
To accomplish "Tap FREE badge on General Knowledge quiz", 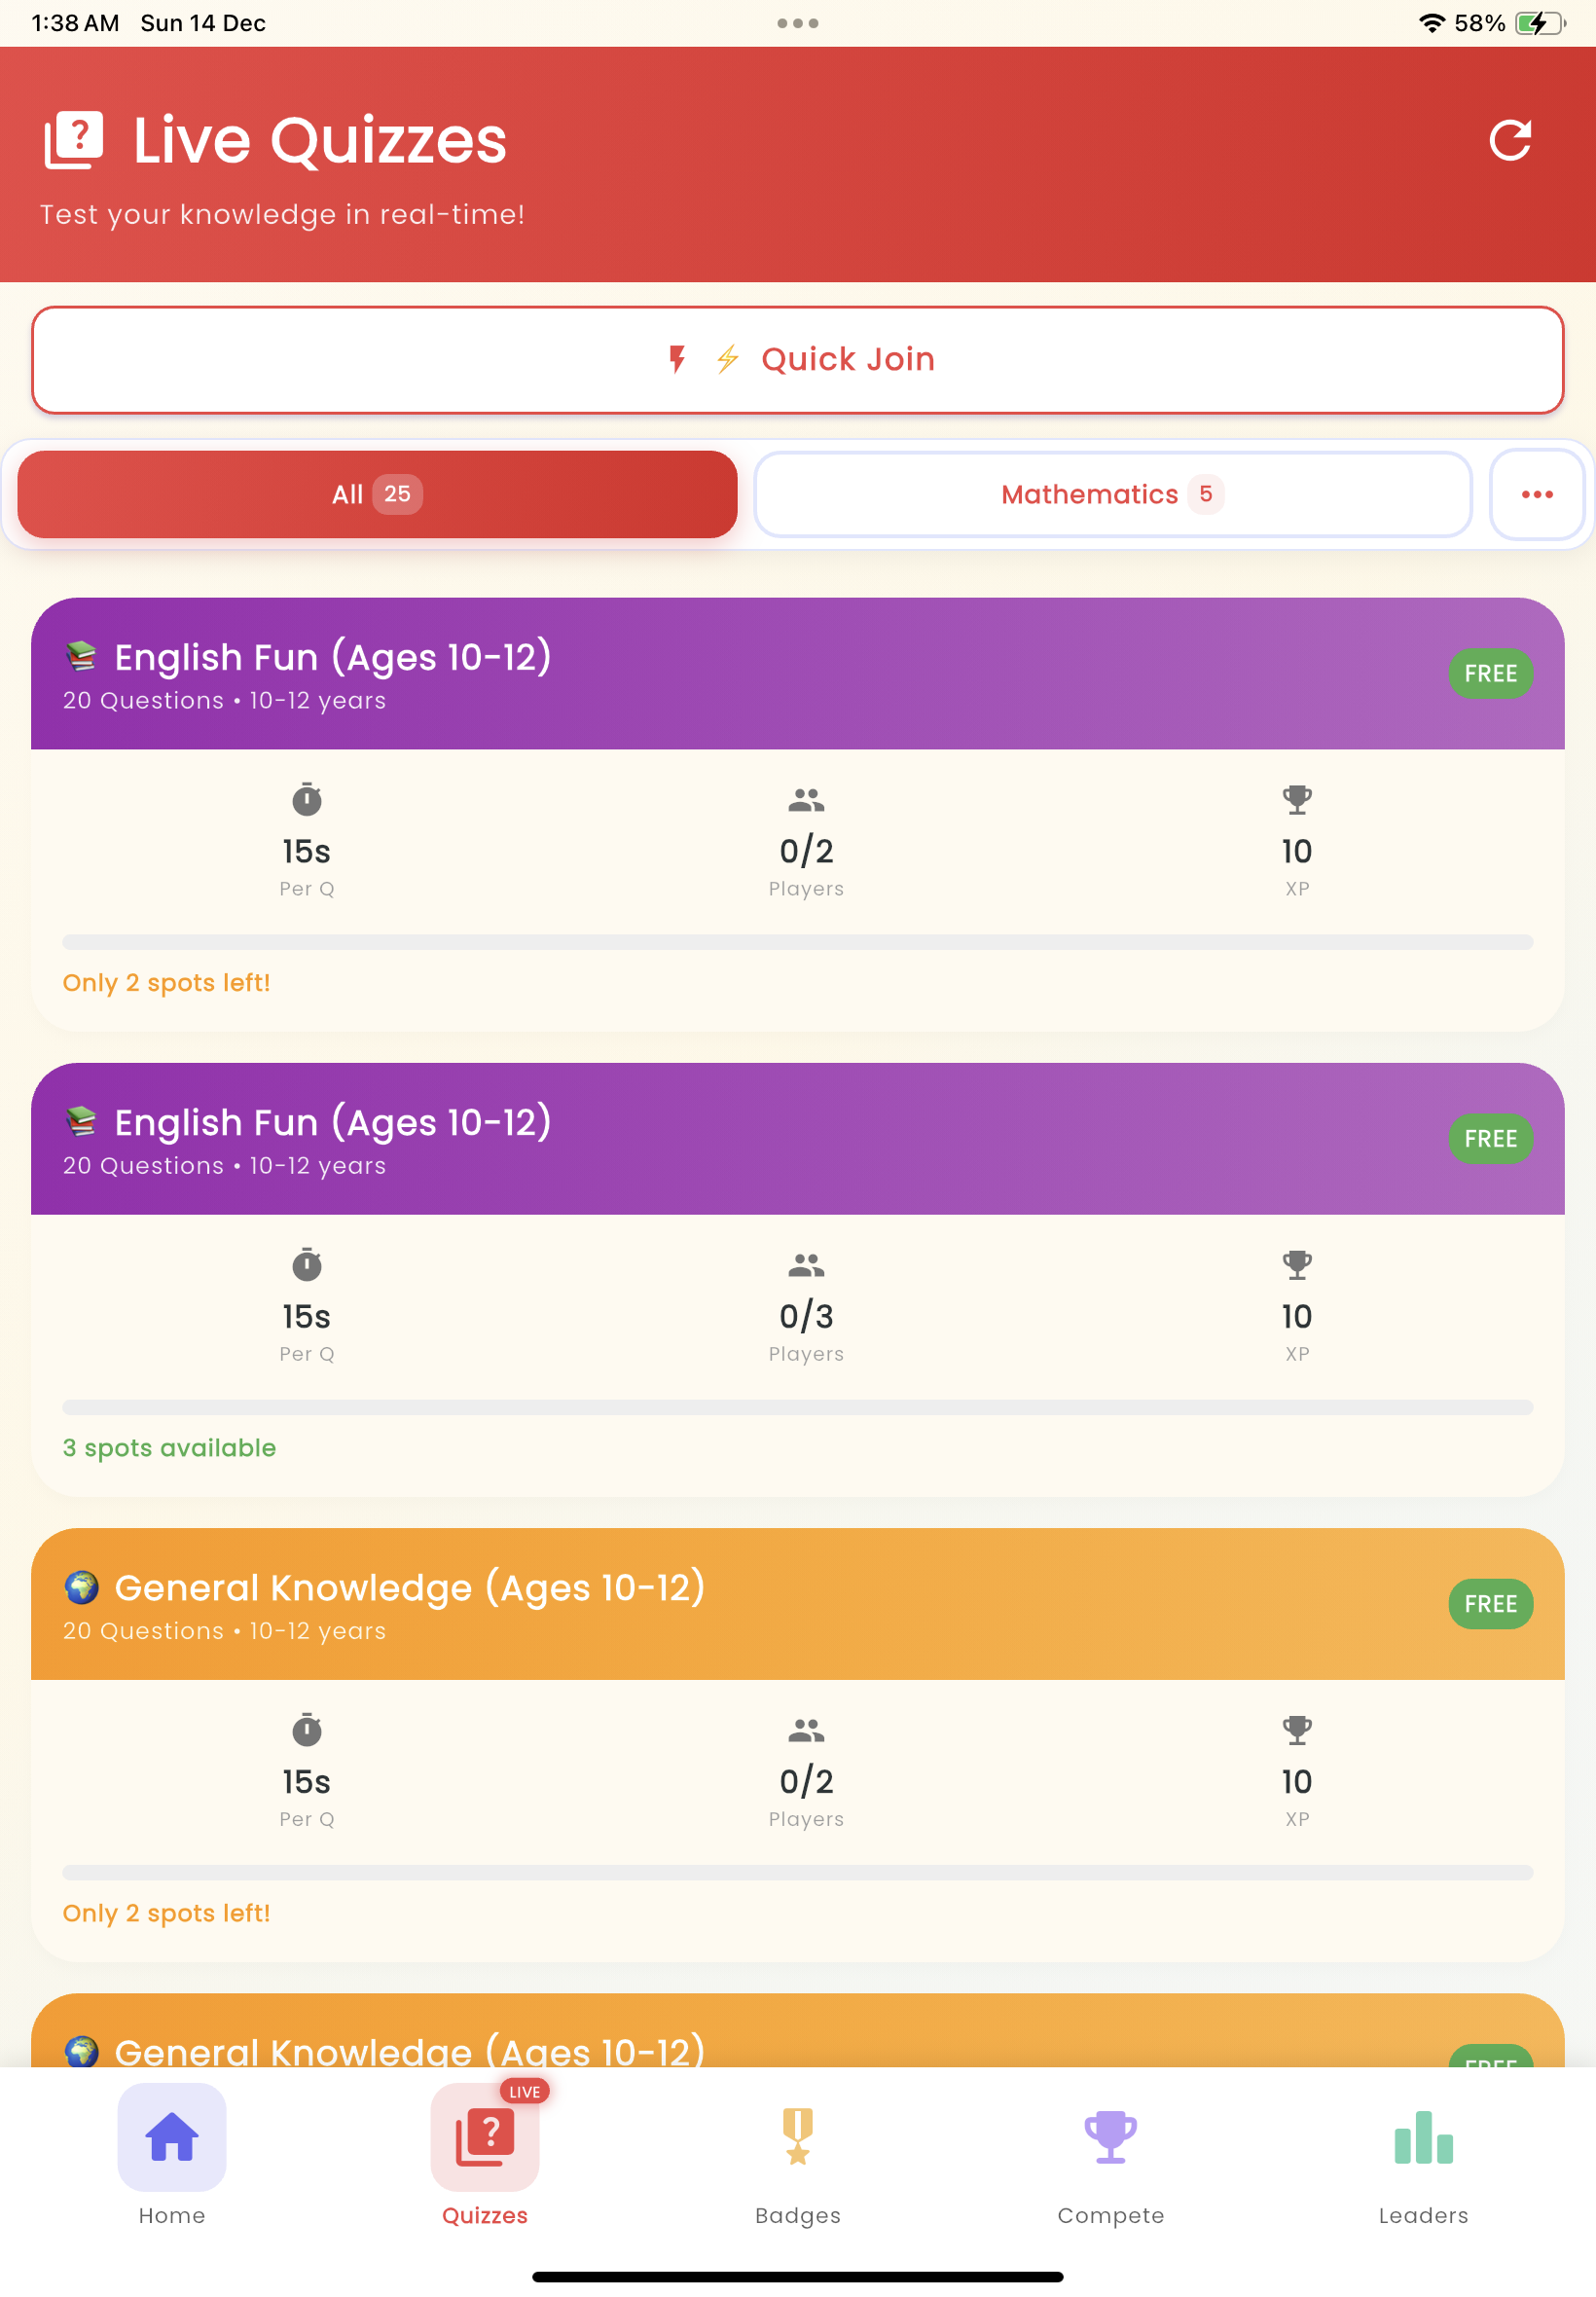I will 1490,1604.
